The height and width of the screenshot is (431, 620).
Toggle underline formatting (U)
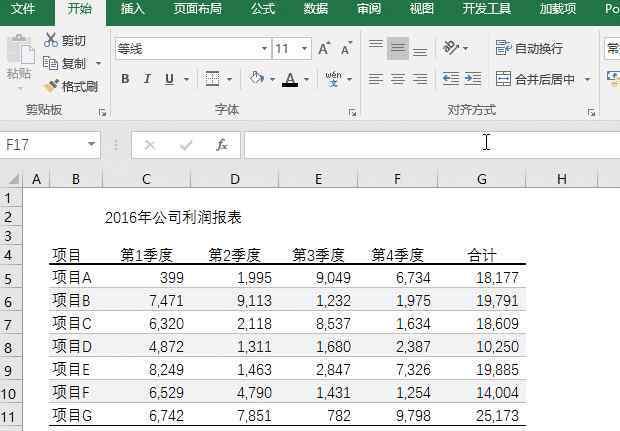tap(169, 79)
